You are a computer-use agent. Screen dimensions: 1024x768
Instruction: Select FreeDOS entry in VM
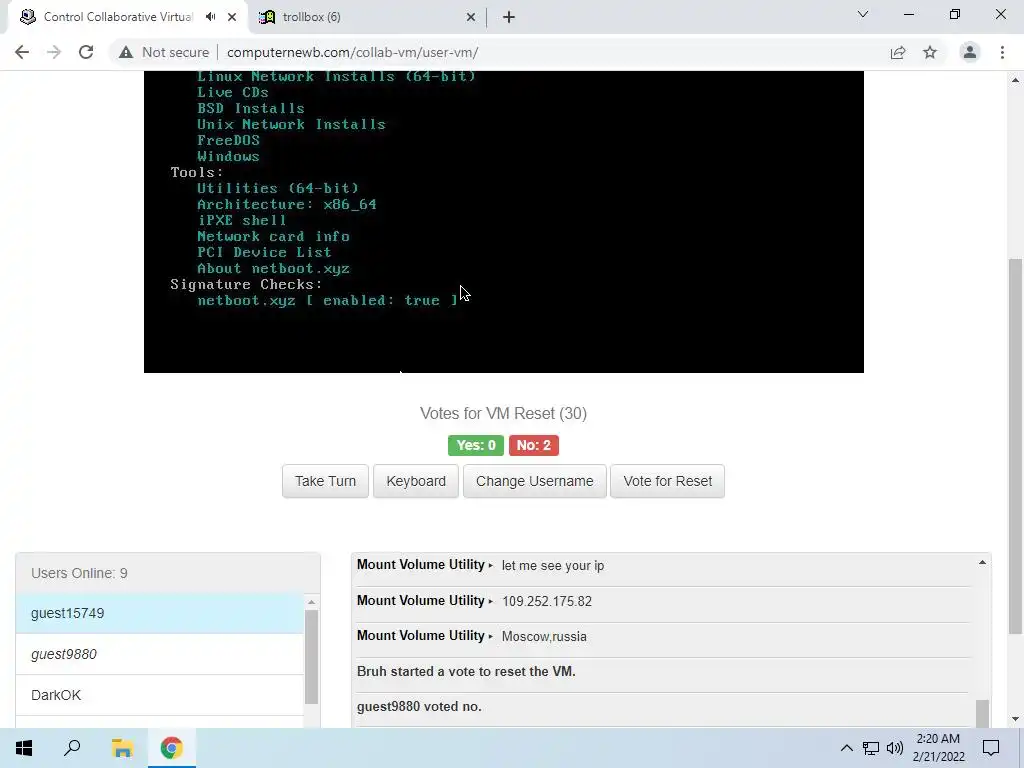pos(229,140)
